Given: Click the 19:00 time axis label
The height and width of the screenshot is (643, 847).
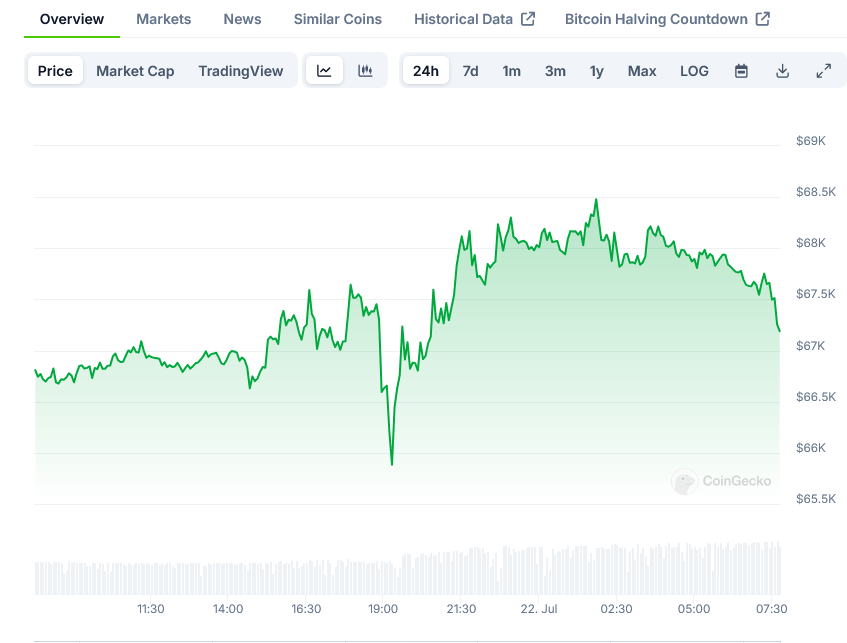Looking at the screenshot, I should tap(383, 609).
